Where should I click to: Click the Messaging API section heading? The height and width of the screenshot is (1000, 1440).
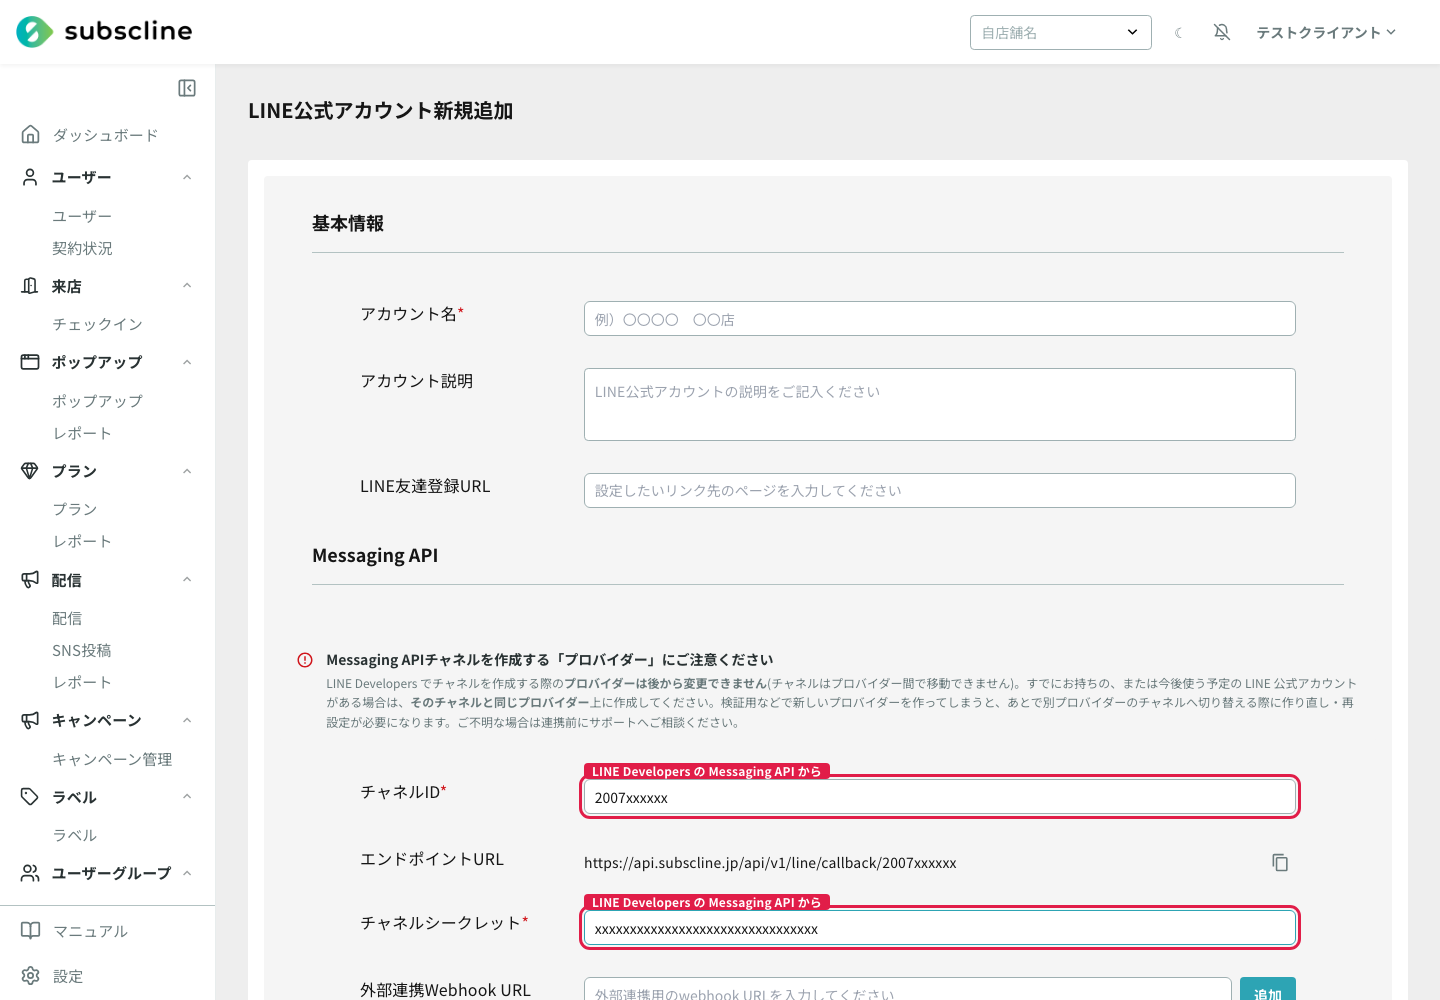375,555
